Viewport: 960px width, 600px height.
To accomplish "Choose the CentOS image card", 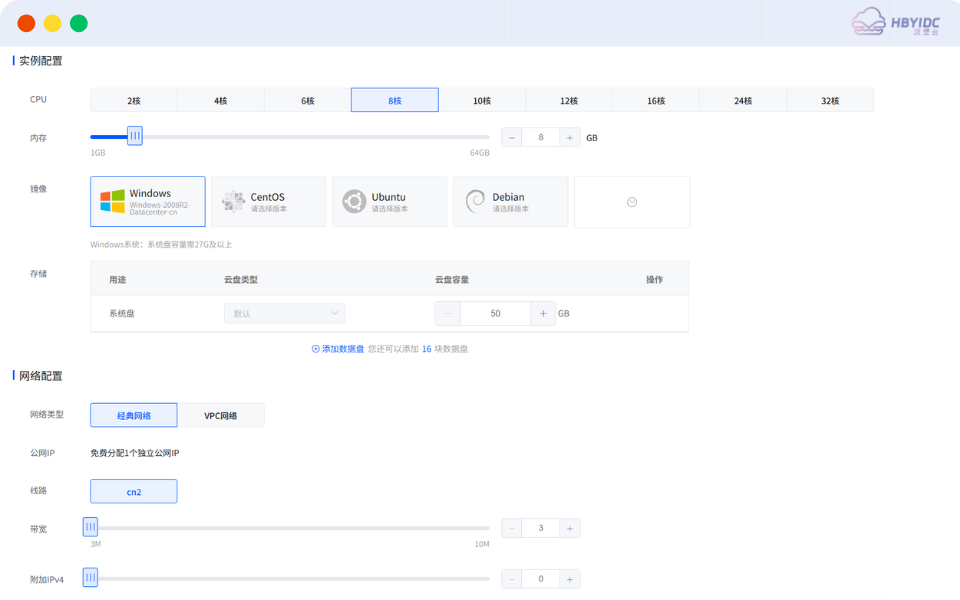I will pos(268,202).
